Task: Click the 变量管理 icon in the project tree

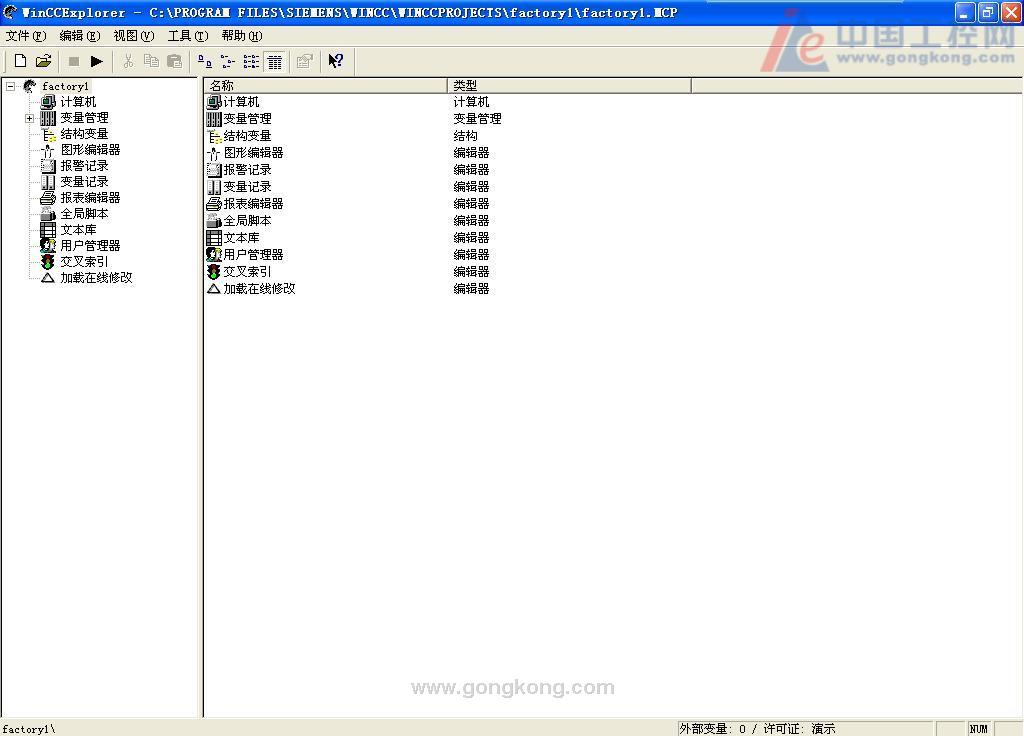Action: pyautogui.click(x=48, y=118)
